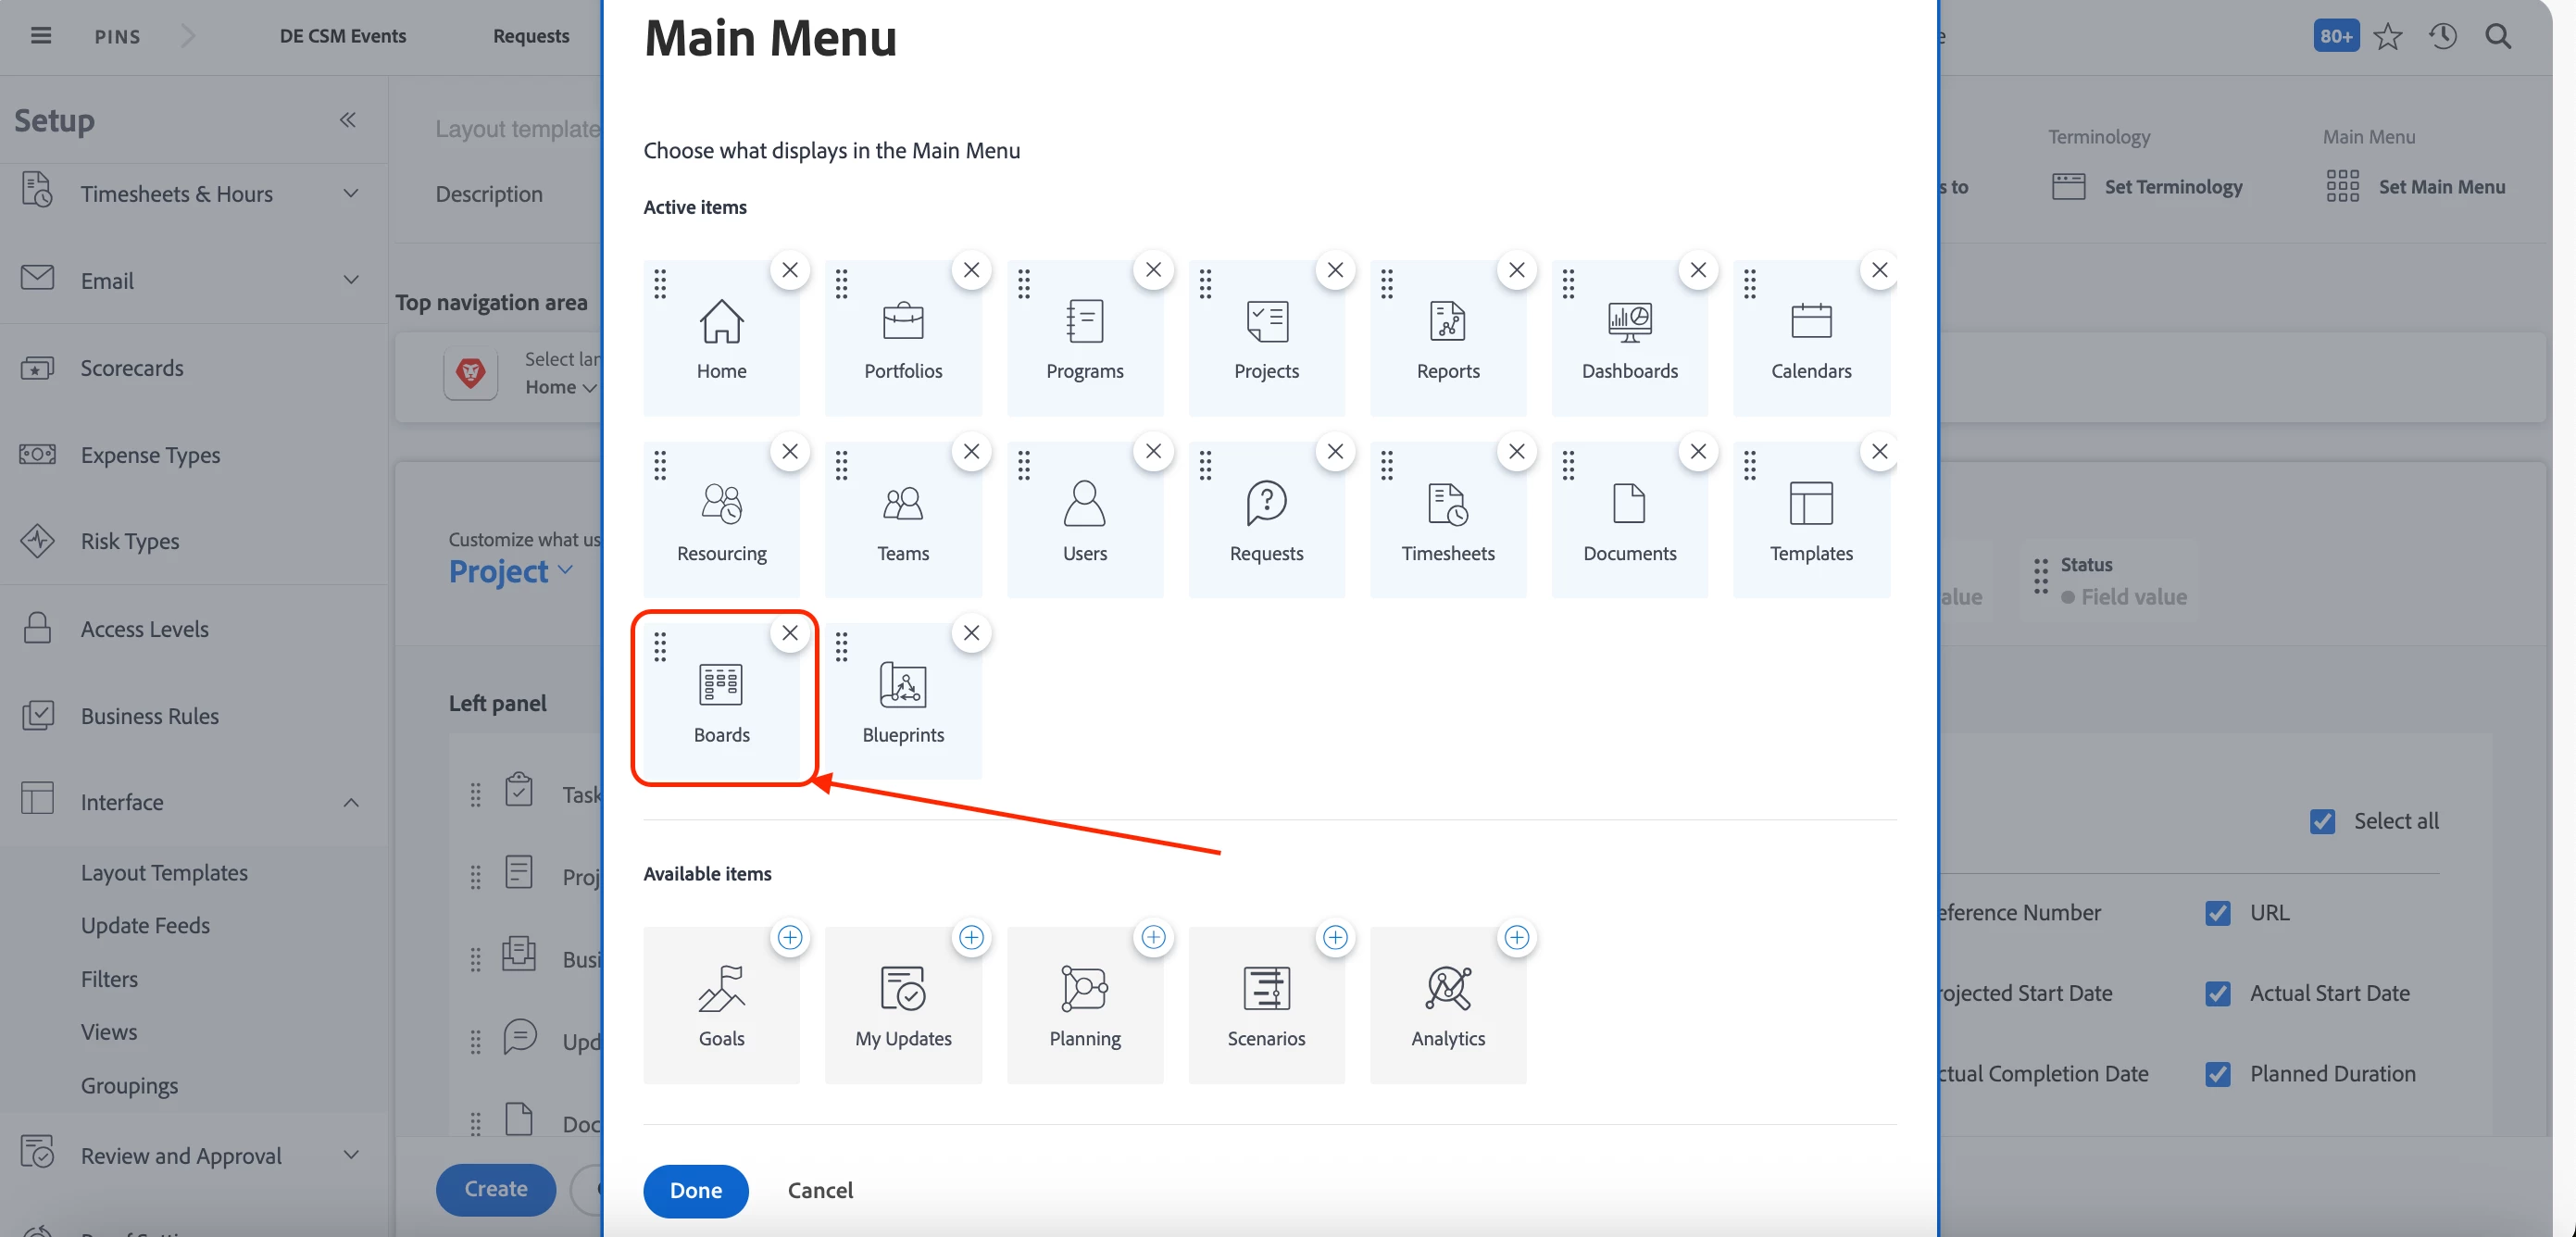Click the Resourcing drag handle
This screenshot has width=2576, height=1237.
coord(660,465)
